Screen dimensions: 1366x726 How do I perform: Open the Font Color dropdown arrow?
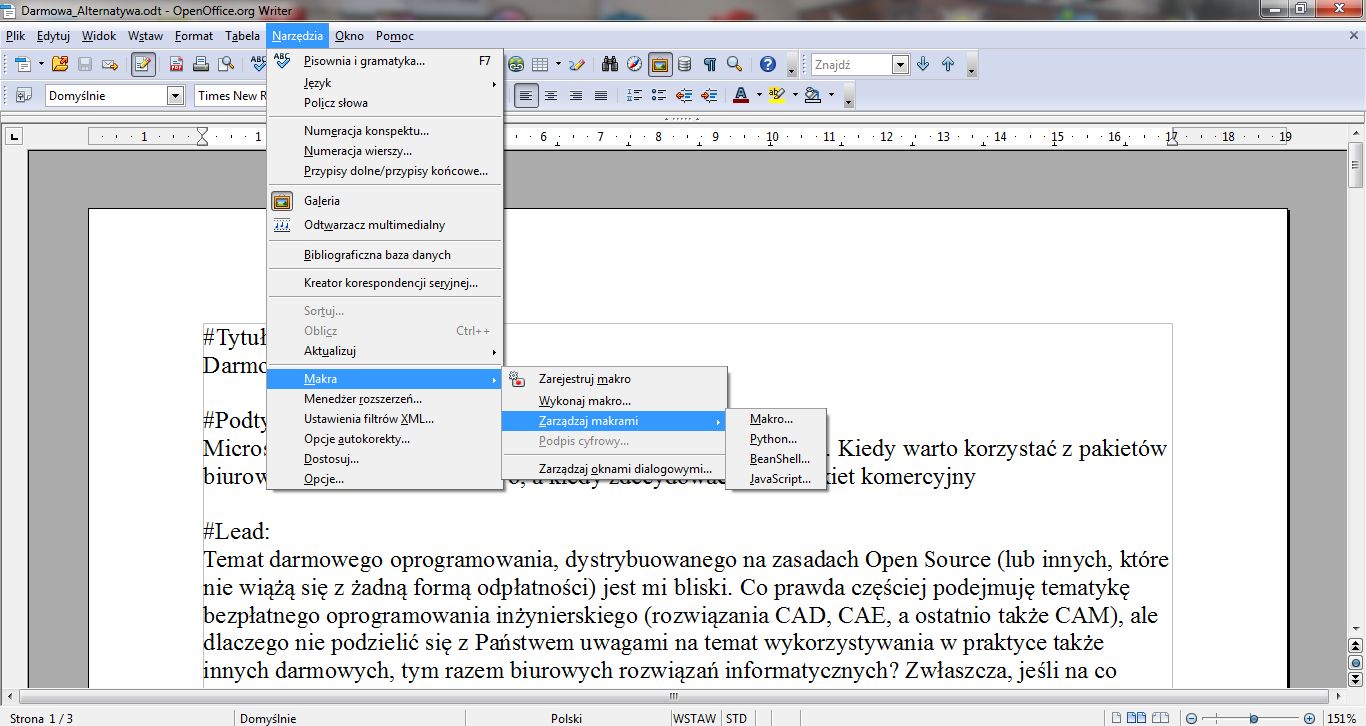pyautogui.click(x=760, y=96)
